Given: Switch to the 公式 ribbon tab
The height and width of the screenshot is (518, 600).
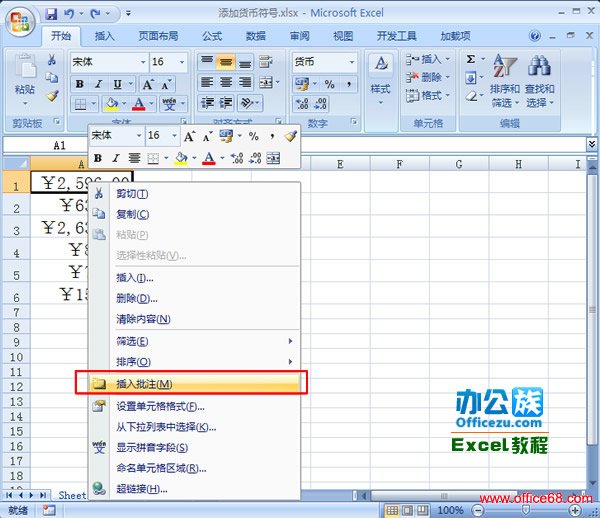Looking at the screenshot, I should click(212, 36).
